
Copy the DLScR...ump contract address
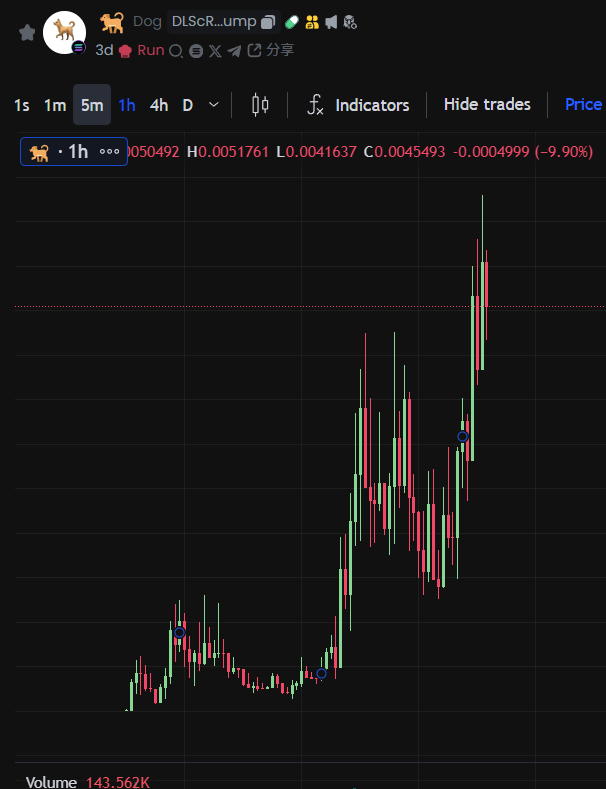point(268,22)
